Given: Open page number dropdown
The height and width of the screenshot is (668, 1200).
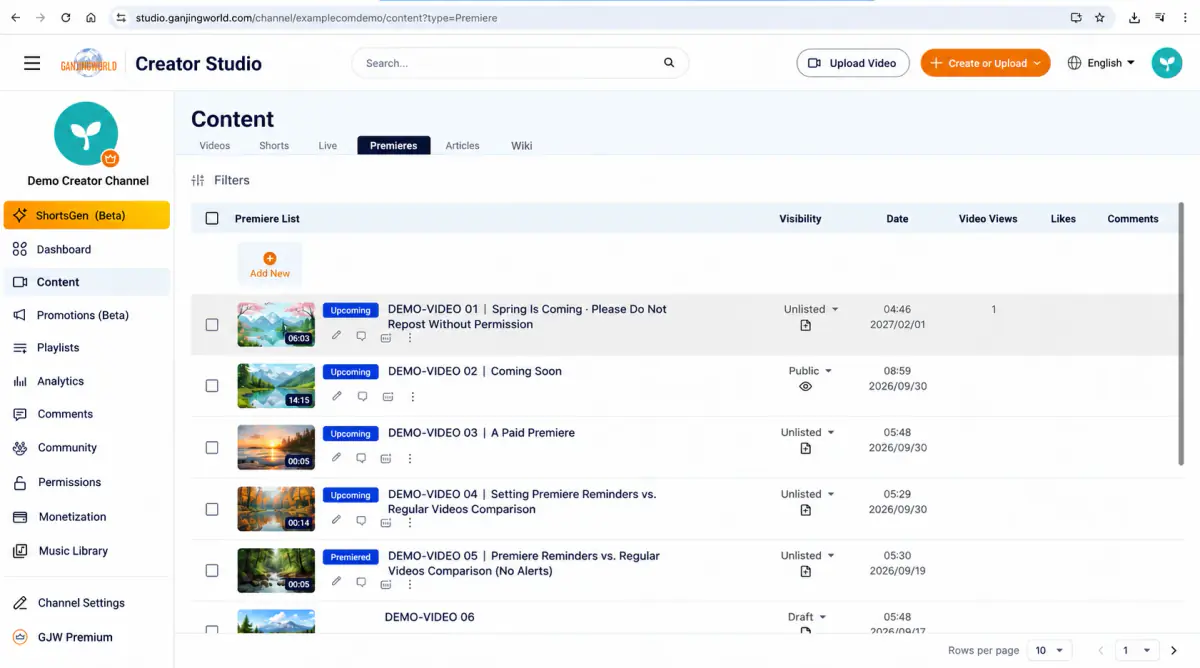Looking at the screenshot, I should [1138, 650].
